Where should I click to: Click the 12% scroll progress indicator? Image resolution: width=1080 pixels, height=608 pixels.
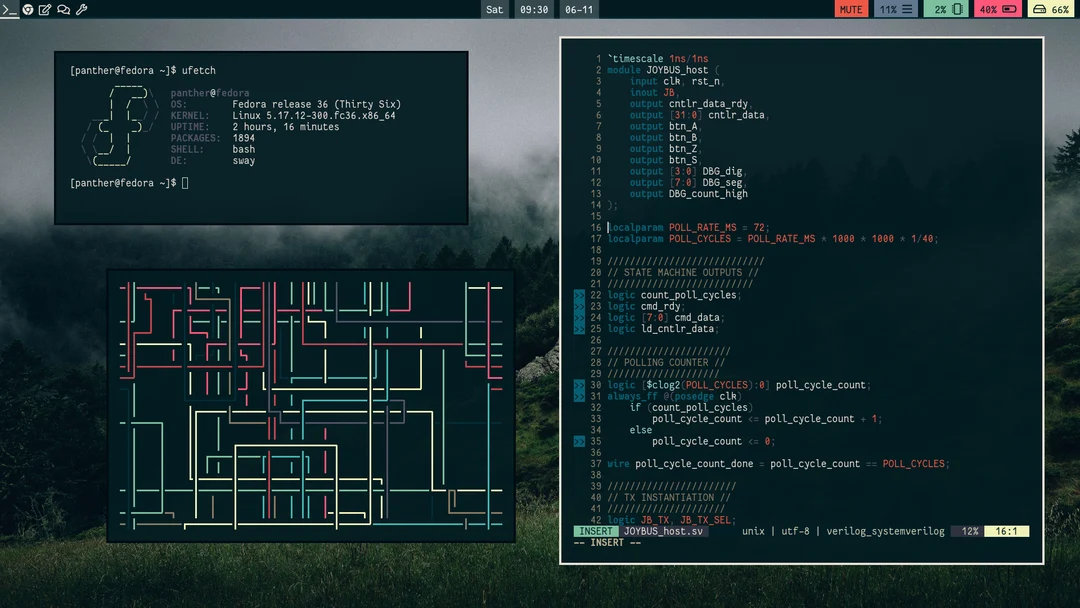pos(966,531)
